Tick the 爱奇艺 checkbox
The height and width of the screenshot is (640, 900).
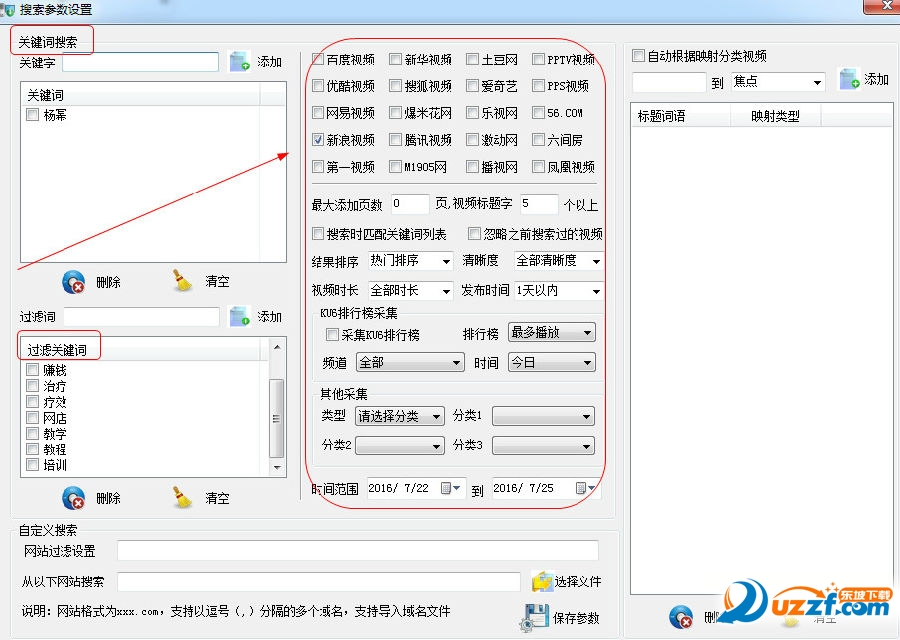pos(472,86)
